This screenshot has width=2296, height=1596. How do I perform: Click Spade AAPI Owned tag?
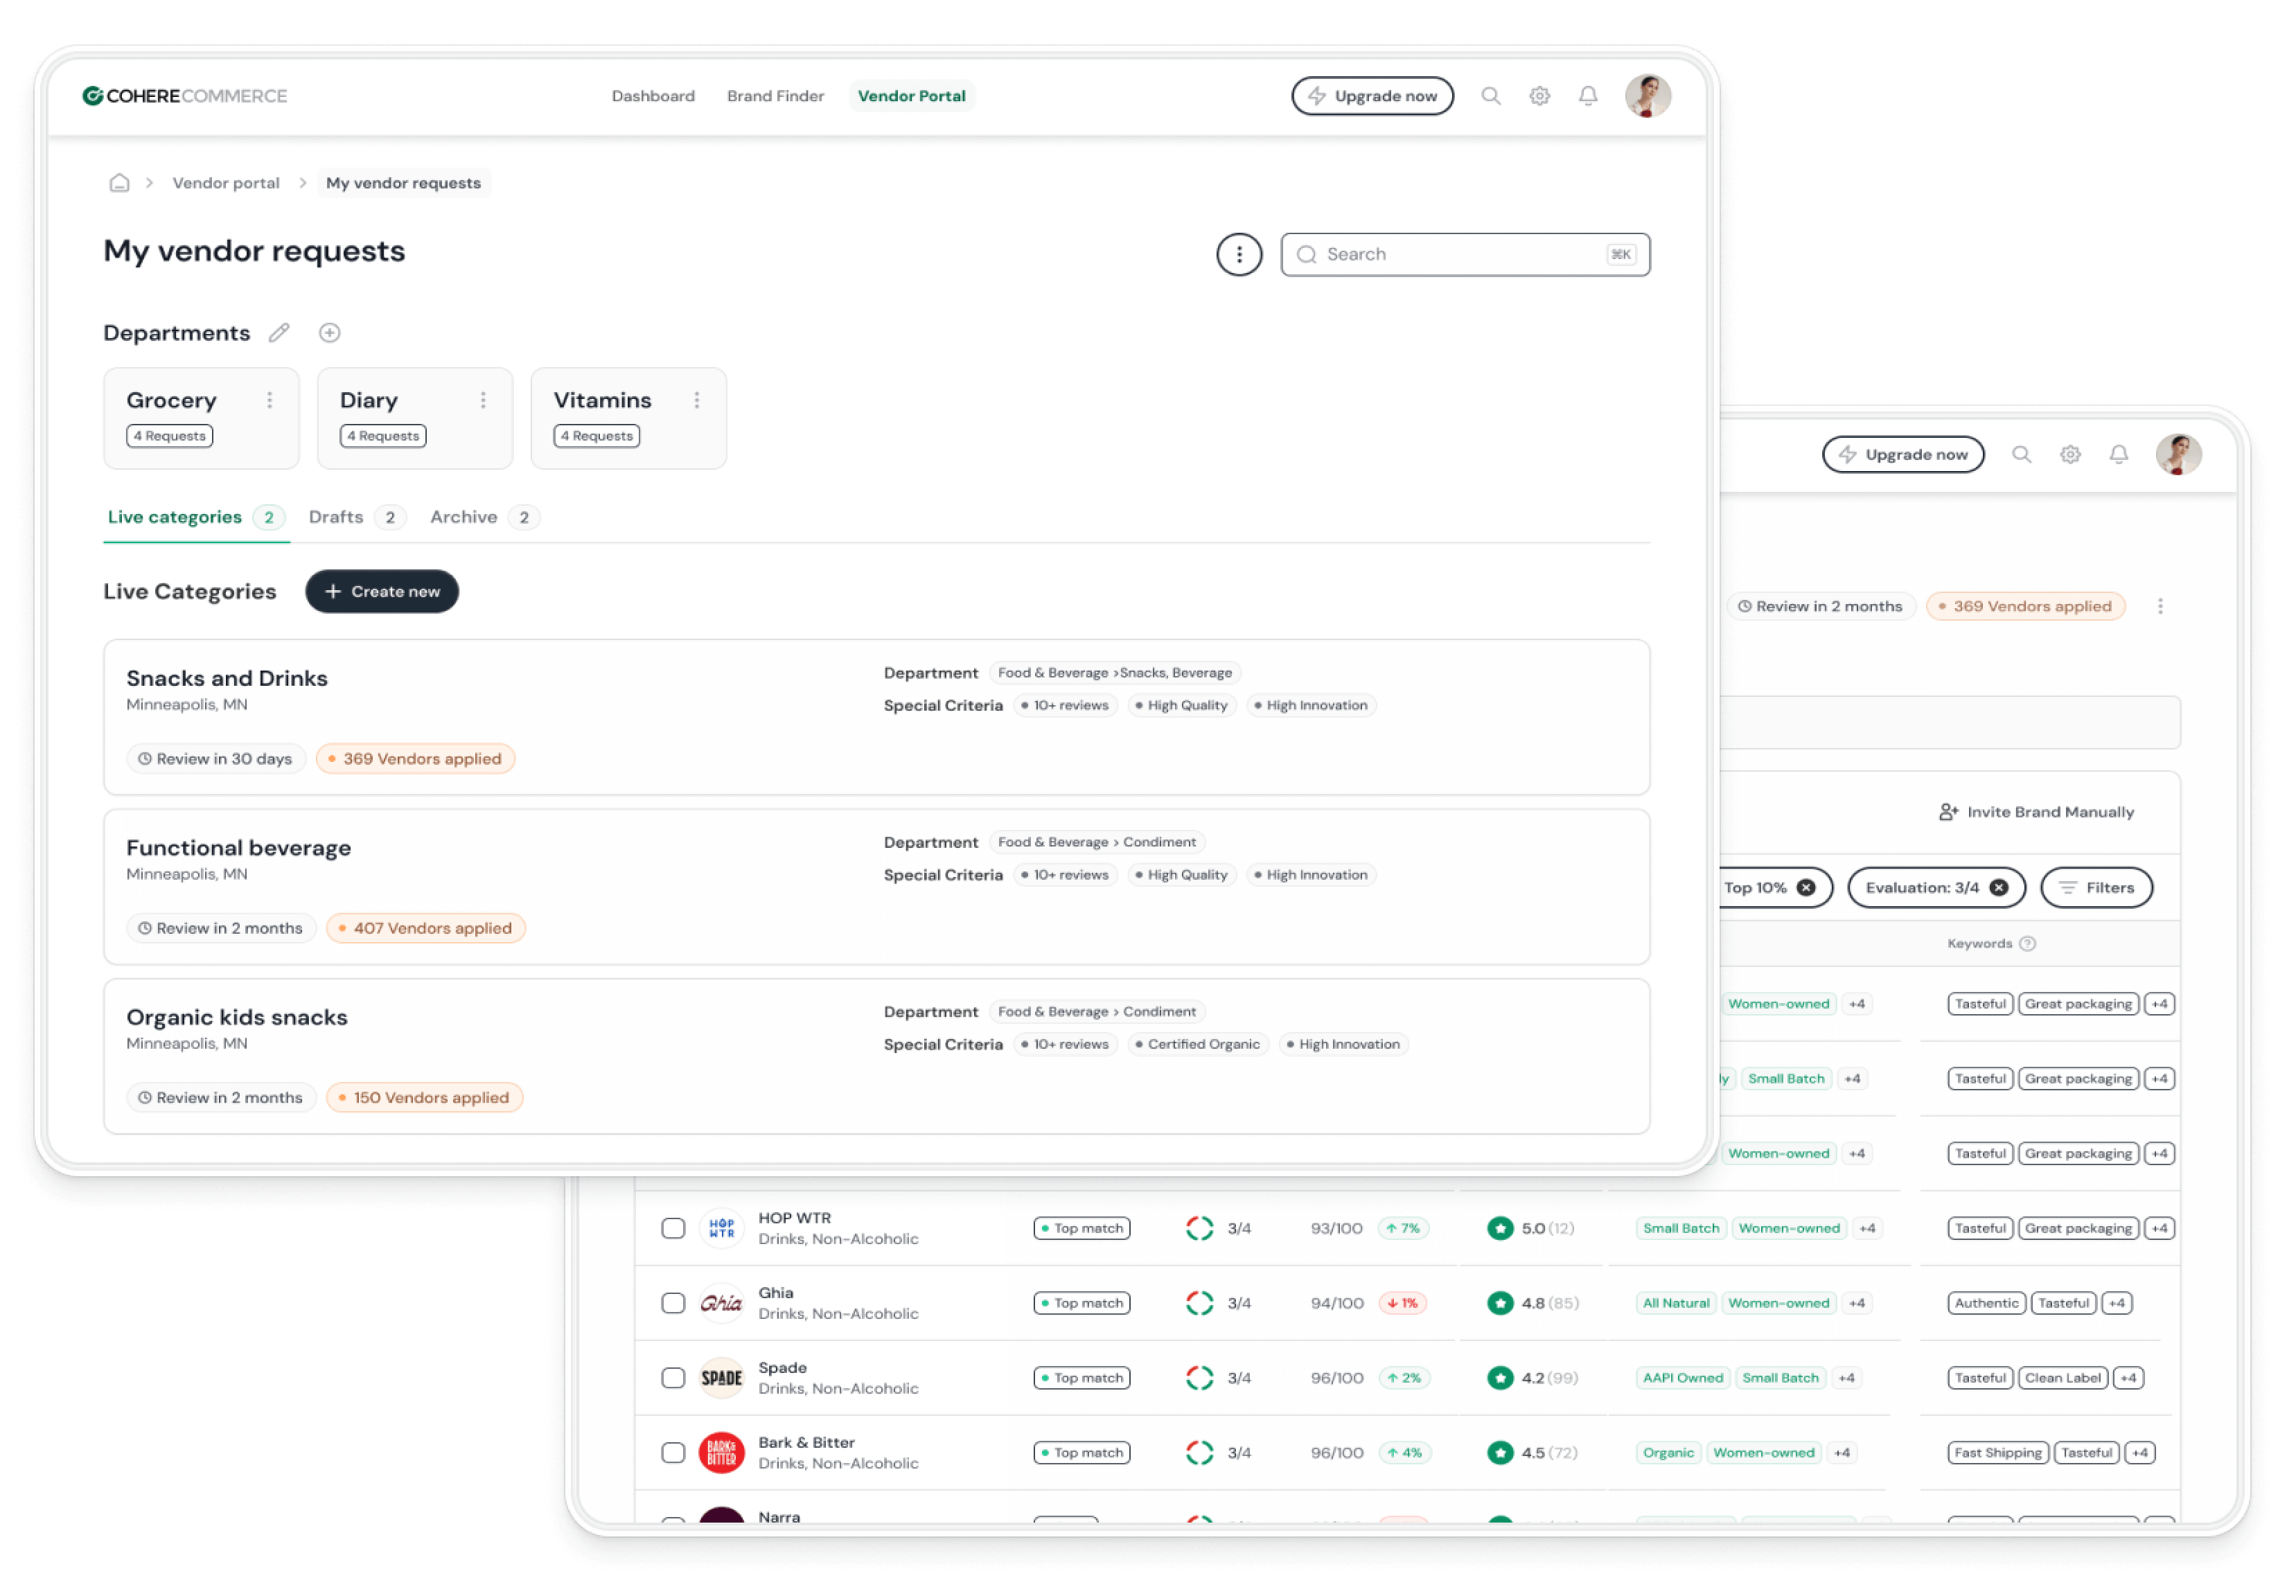[x=1683, y=1379]
